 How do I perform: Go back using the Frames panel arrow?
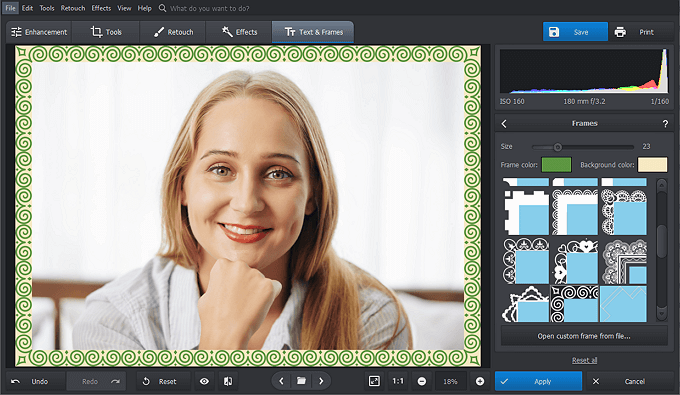click(x=504, y=124)
